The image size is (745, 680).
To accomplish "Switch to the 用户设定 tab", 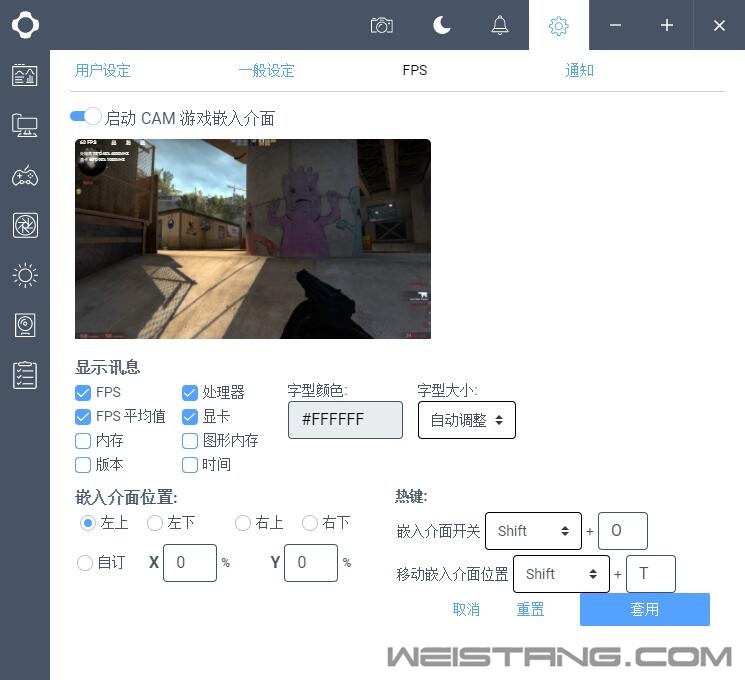I will pyautogui.click(x=103, y=71).
